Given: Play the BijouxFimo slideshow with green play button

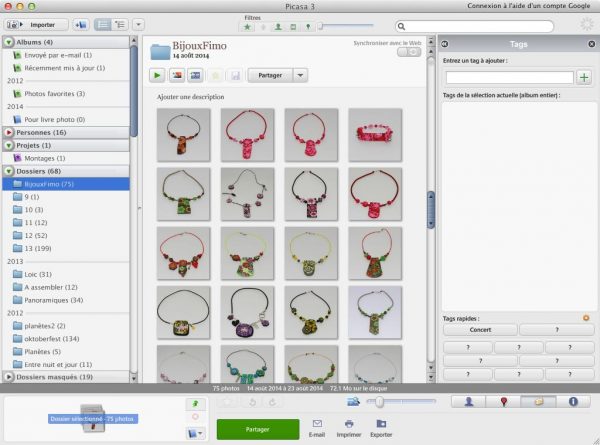Looking at the screenshot, I should click(x=158, y=75).
